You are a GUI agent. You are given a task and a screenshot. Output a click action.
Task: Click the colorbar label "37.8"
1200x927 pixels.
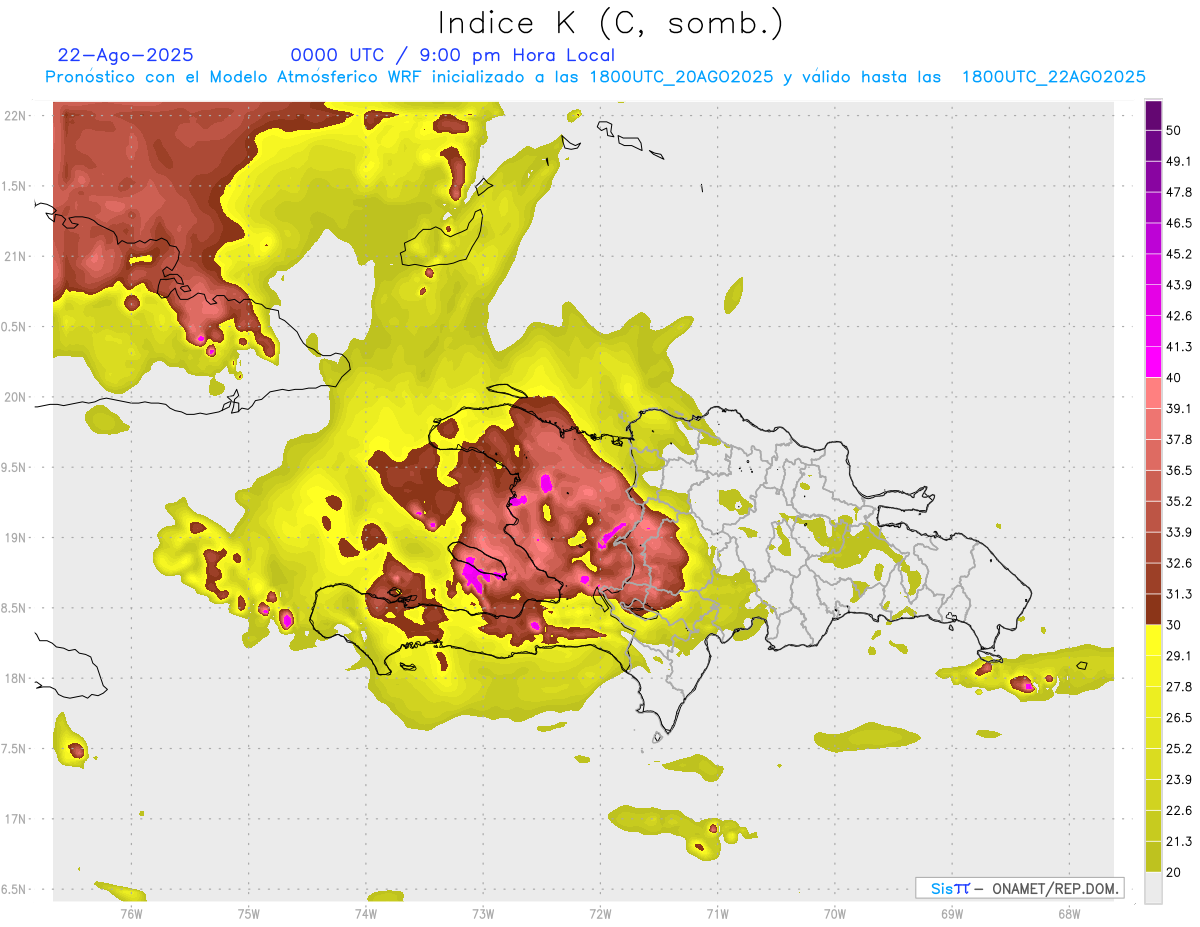point(1180,440)
